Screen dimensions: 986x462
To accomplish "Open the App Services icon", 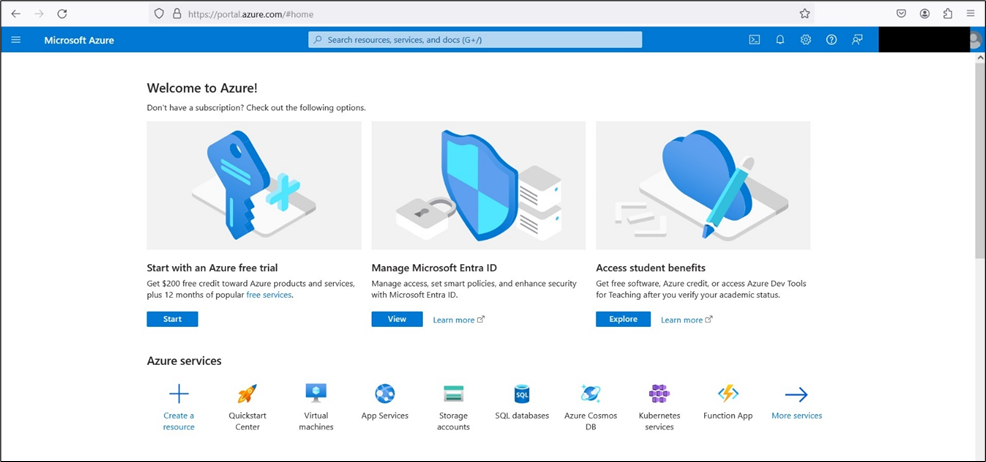I will click(384, 394).
